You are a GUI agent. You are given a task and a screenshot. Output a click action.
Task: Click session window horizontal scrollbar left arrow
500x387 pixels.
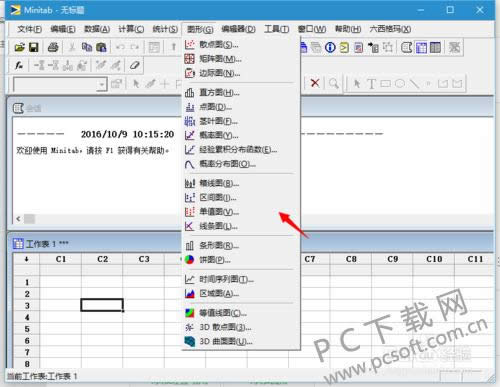(18, 219)
